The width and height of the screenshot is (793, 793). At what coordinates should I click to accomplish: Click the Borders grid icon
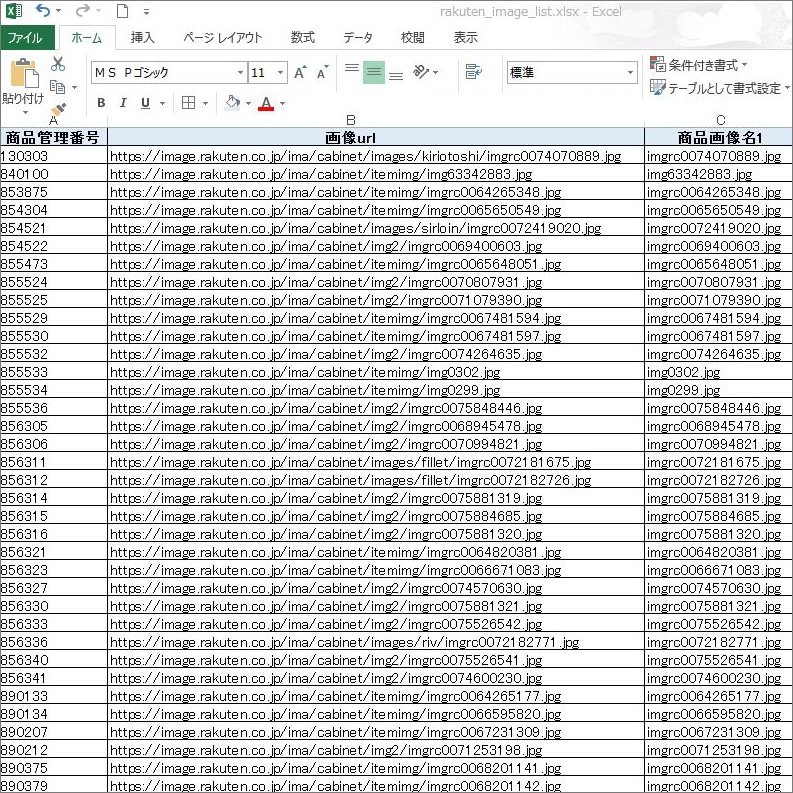pos(188,103)
